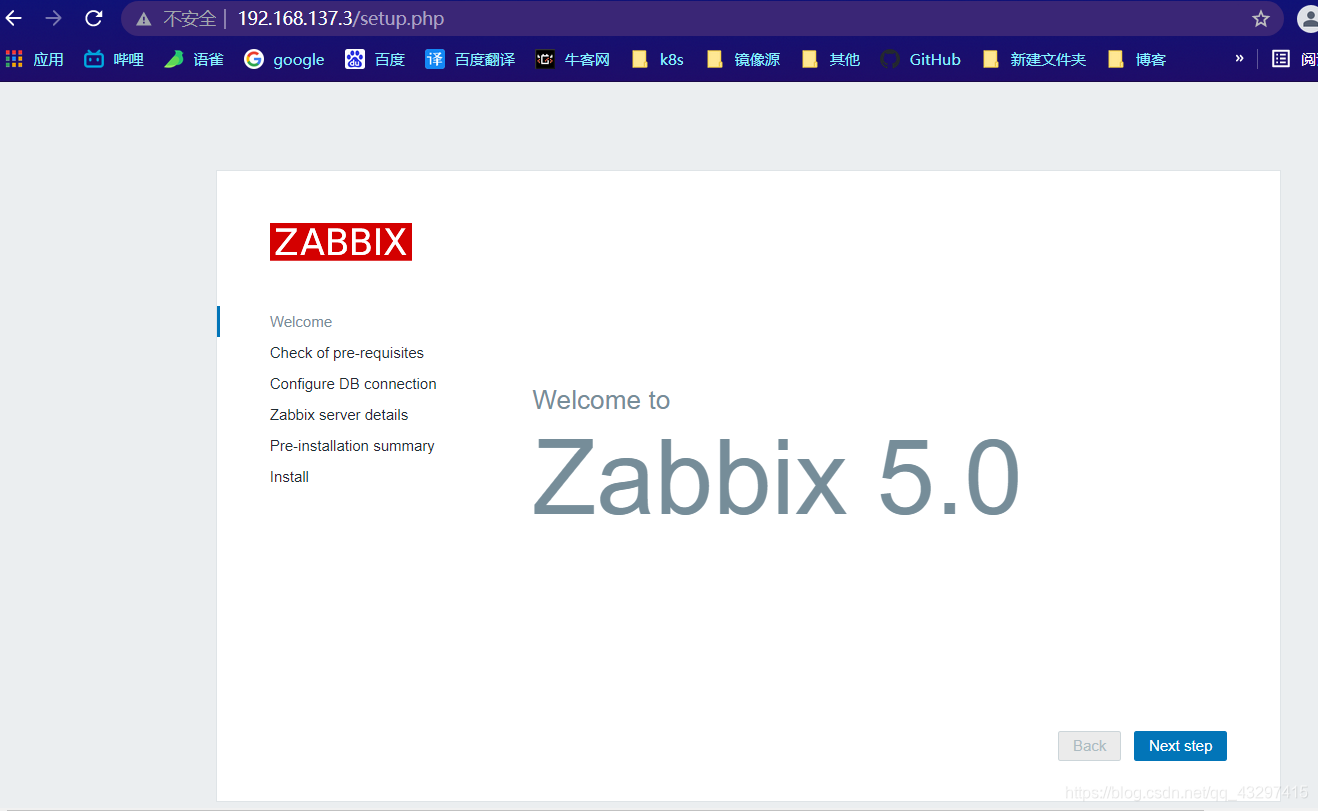
Task: Click the address bar URL field
Action: click(x=300, y=18)
